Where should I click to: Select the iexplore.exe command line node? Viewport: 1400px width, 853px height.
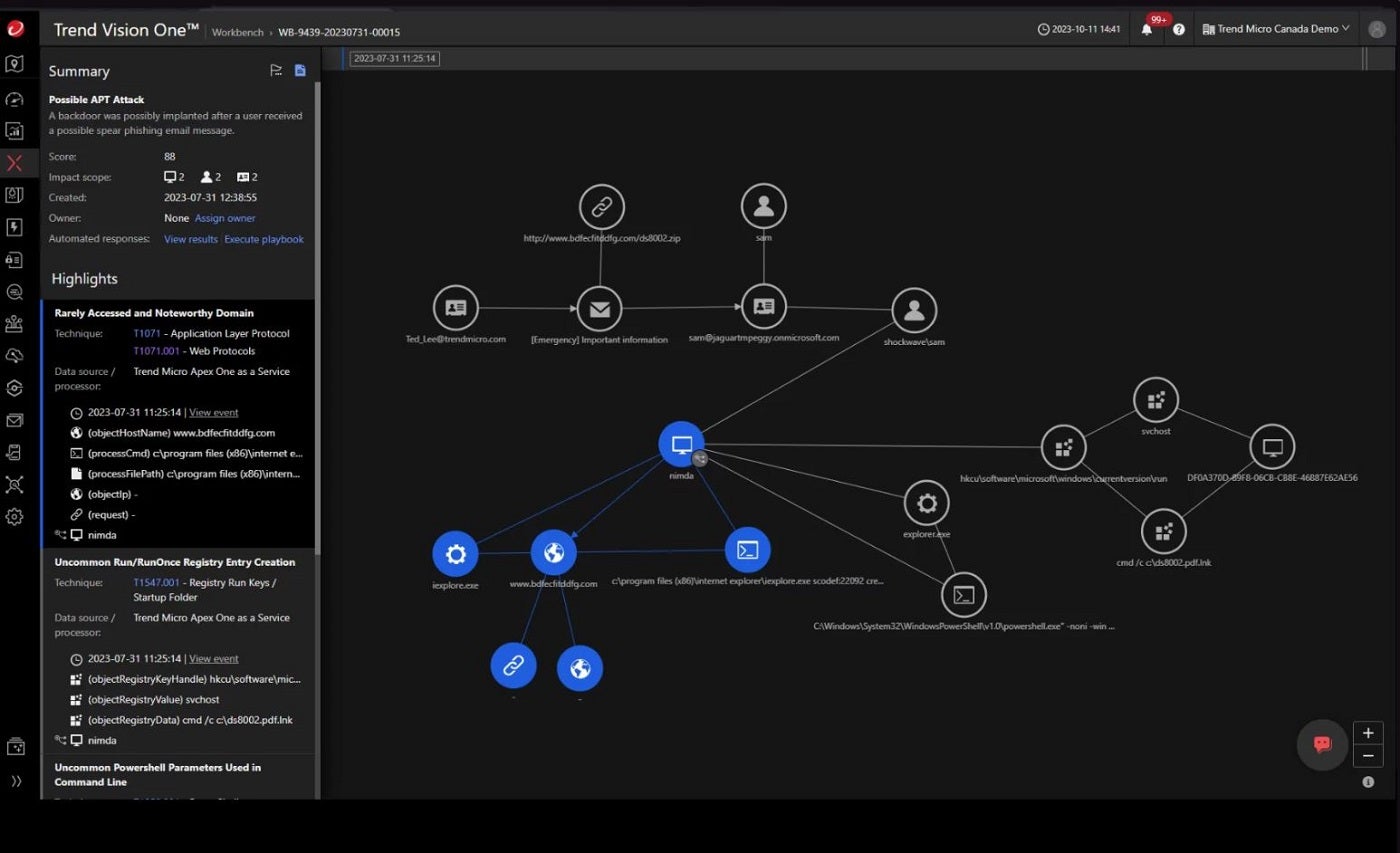point(747,549)
